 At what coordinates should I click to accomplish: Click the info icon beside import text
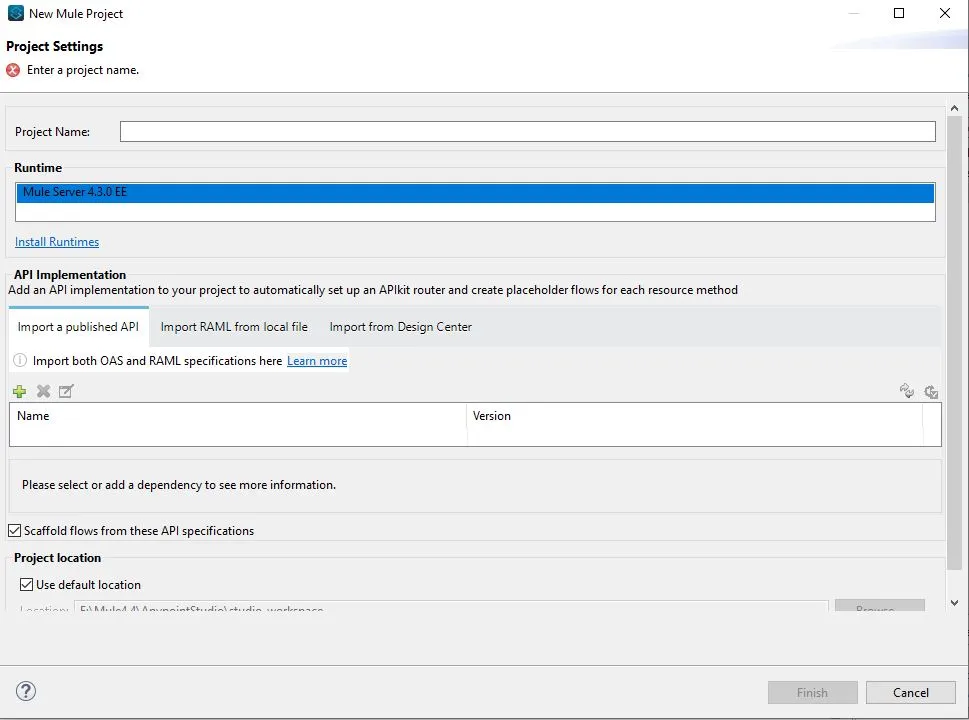20,360
